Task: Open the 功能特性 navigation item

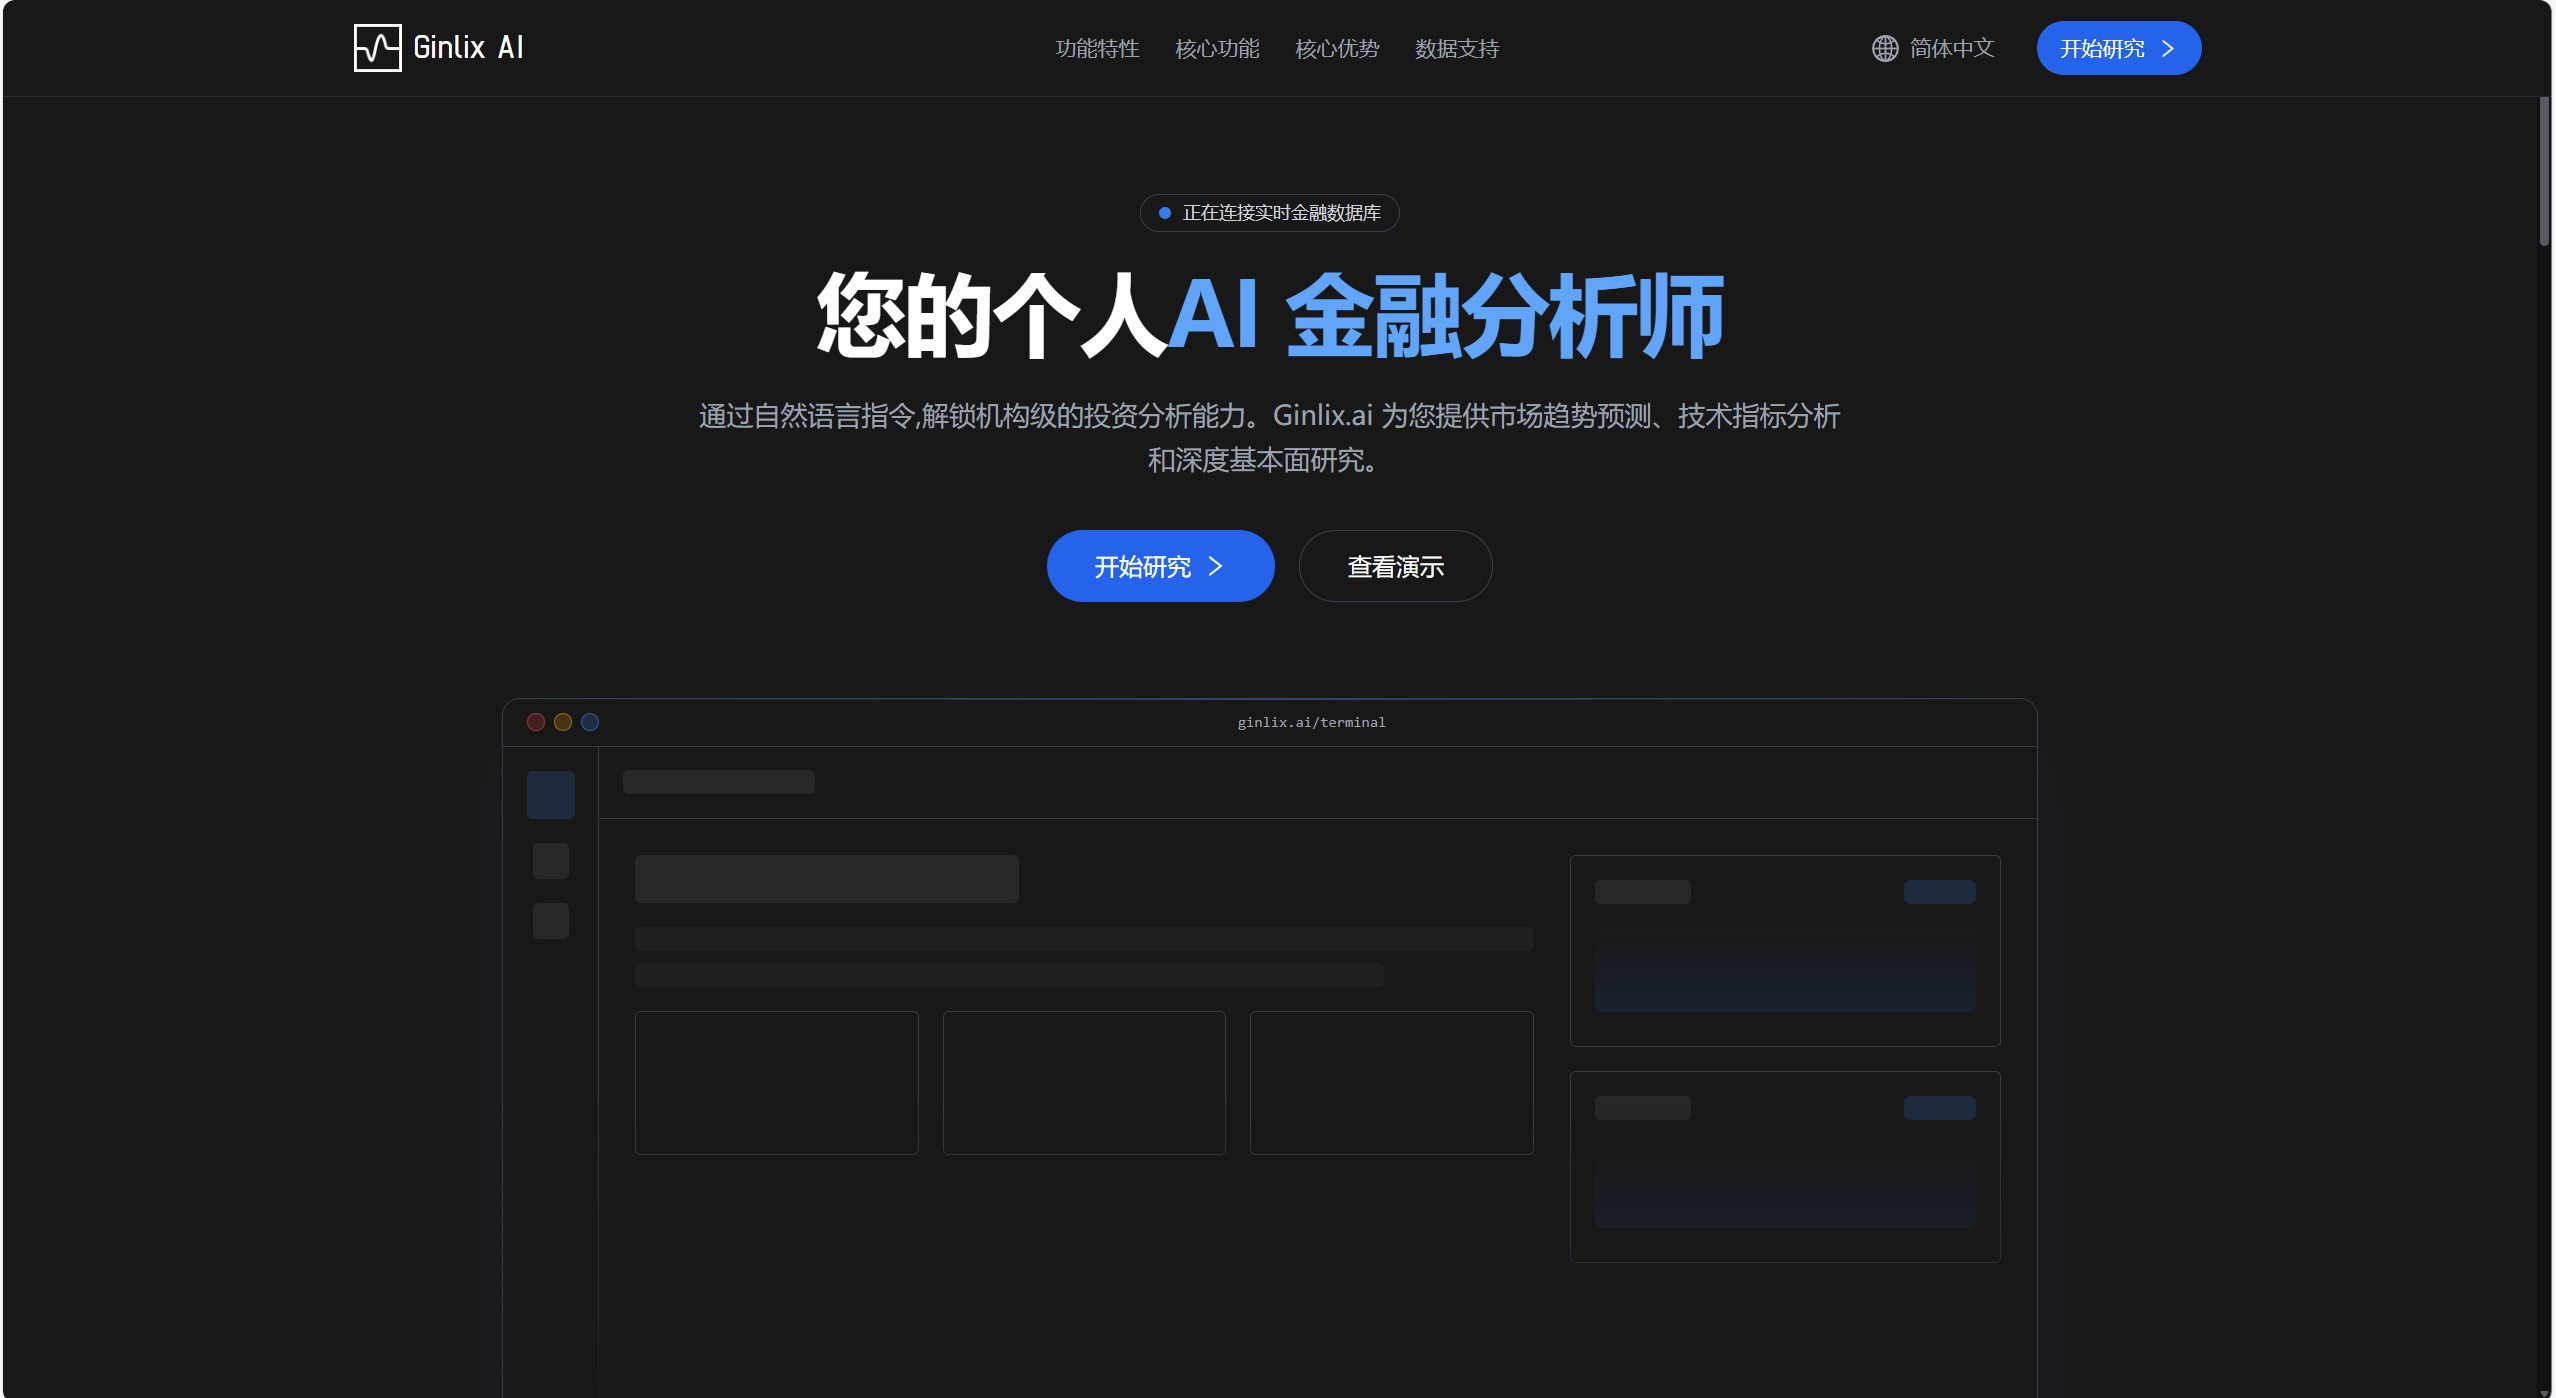Action: [1097, 49]
